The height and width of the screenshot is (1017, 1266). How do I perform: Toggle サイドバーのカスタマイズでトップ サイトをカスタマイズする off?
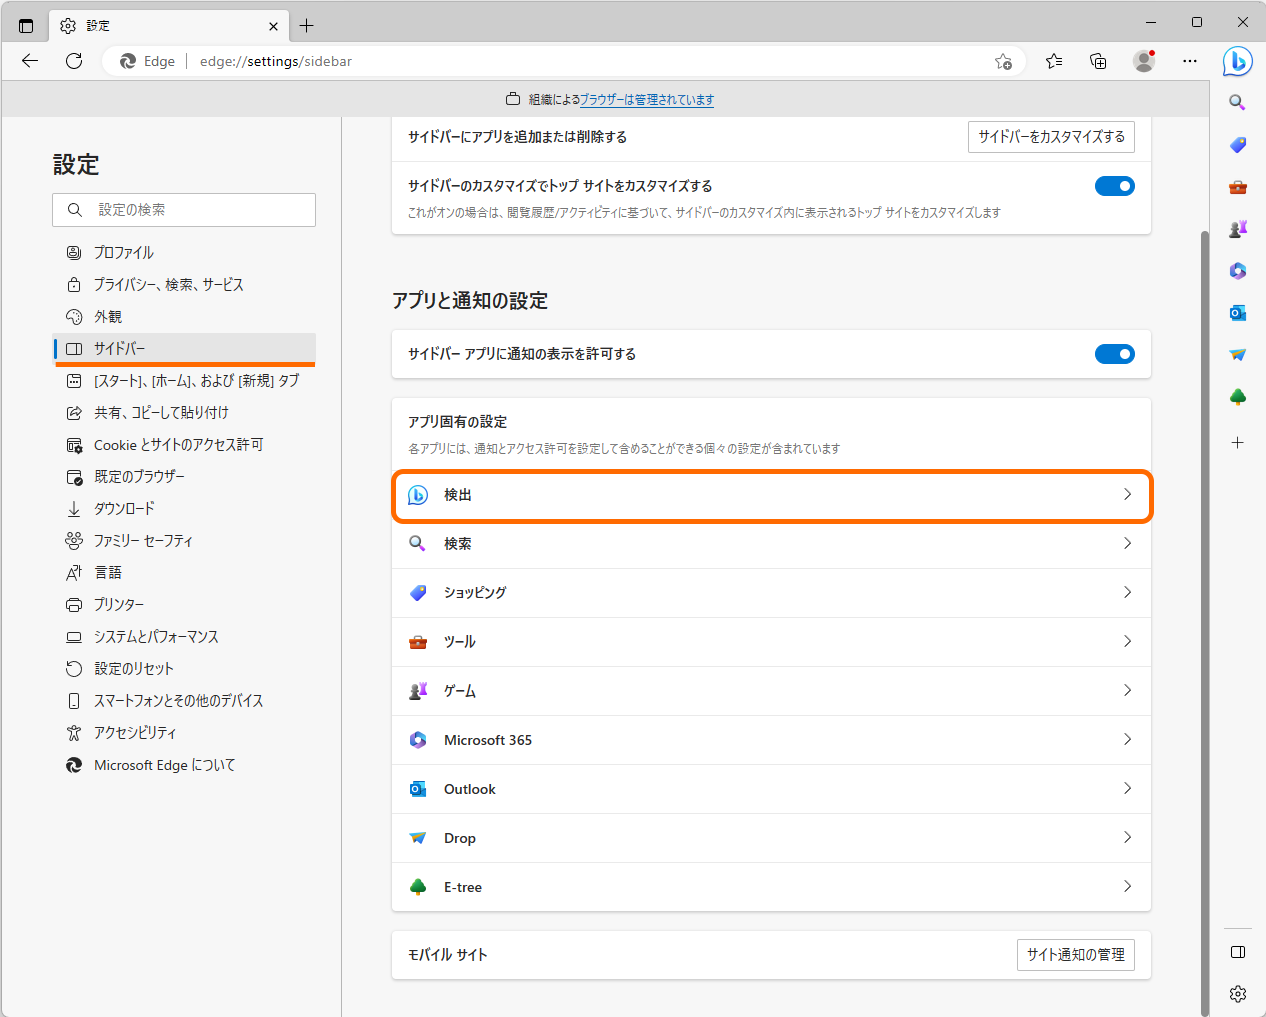[1114, 186]
